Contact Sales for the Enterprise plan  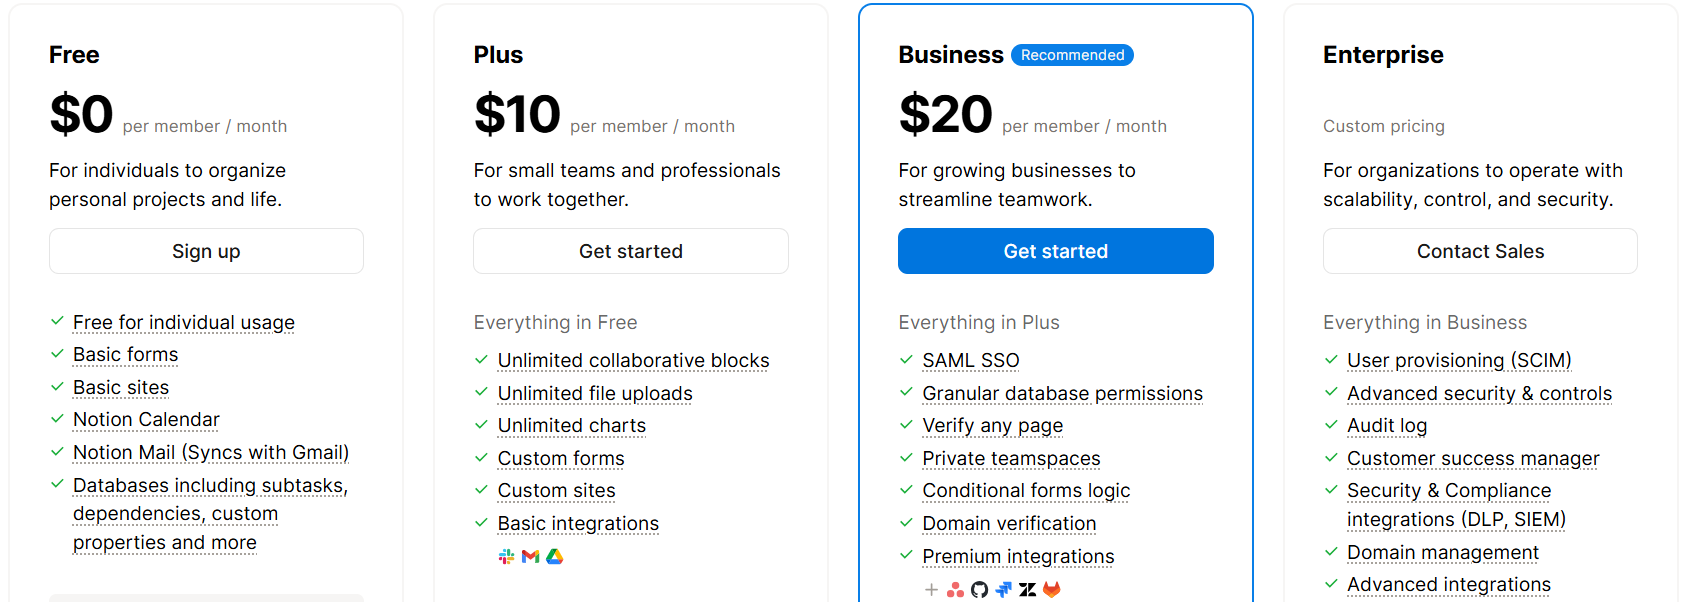pyautogui.click(x=1480, y=251)
